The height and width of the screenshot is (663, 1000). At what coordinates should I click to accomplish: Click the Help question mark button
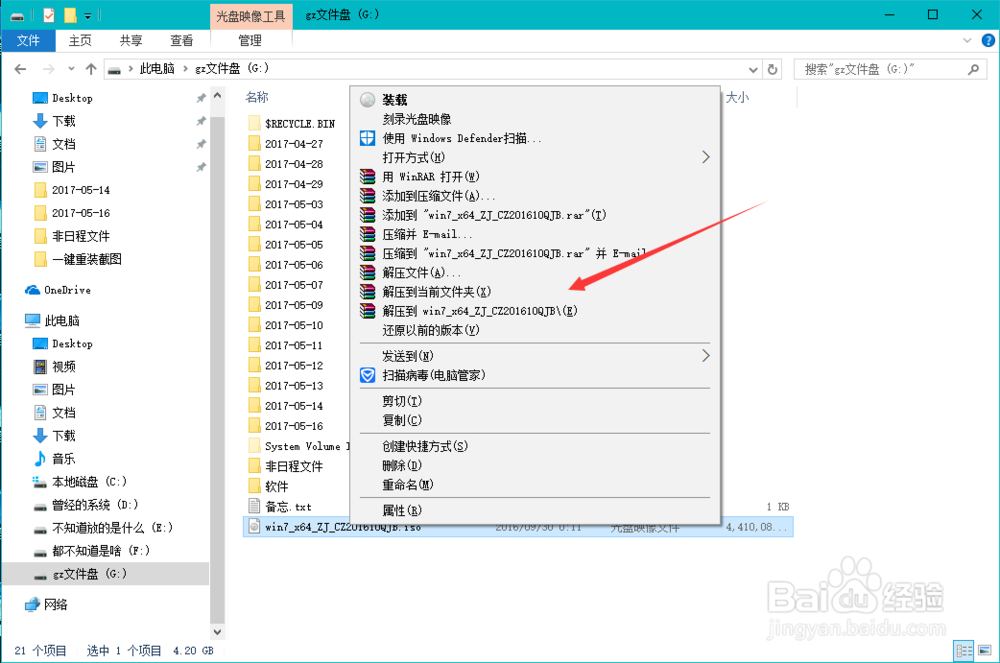(x=988, y=41)
